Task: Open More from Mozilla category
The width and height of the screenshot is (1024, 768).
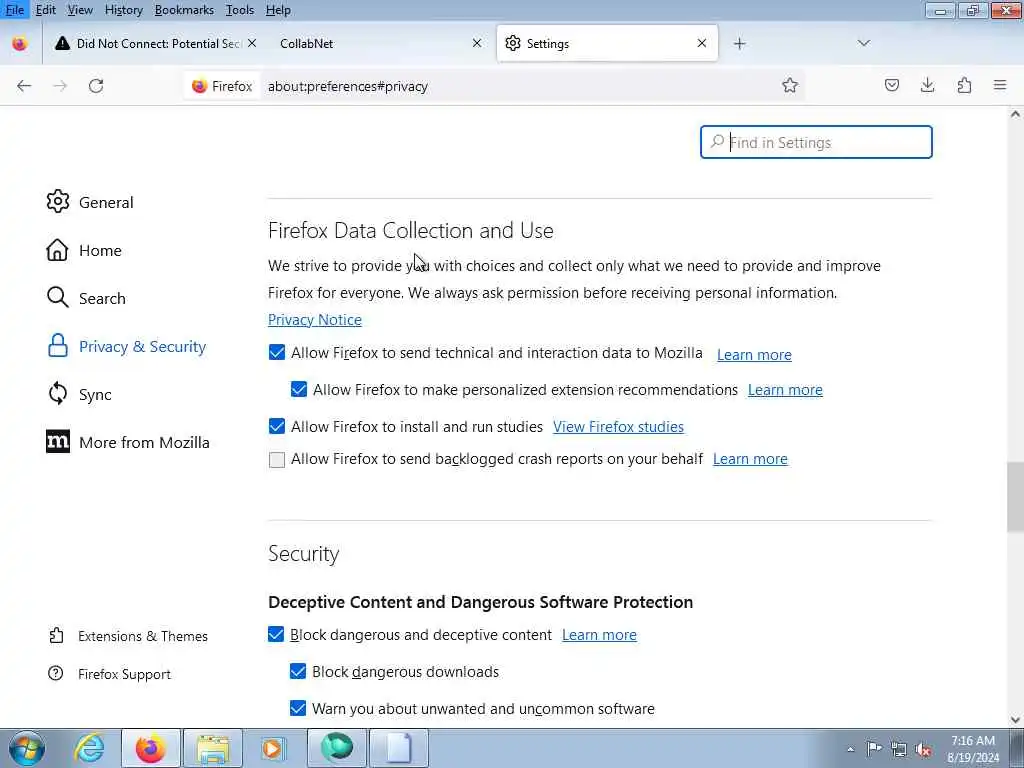Action: point(128,442)
